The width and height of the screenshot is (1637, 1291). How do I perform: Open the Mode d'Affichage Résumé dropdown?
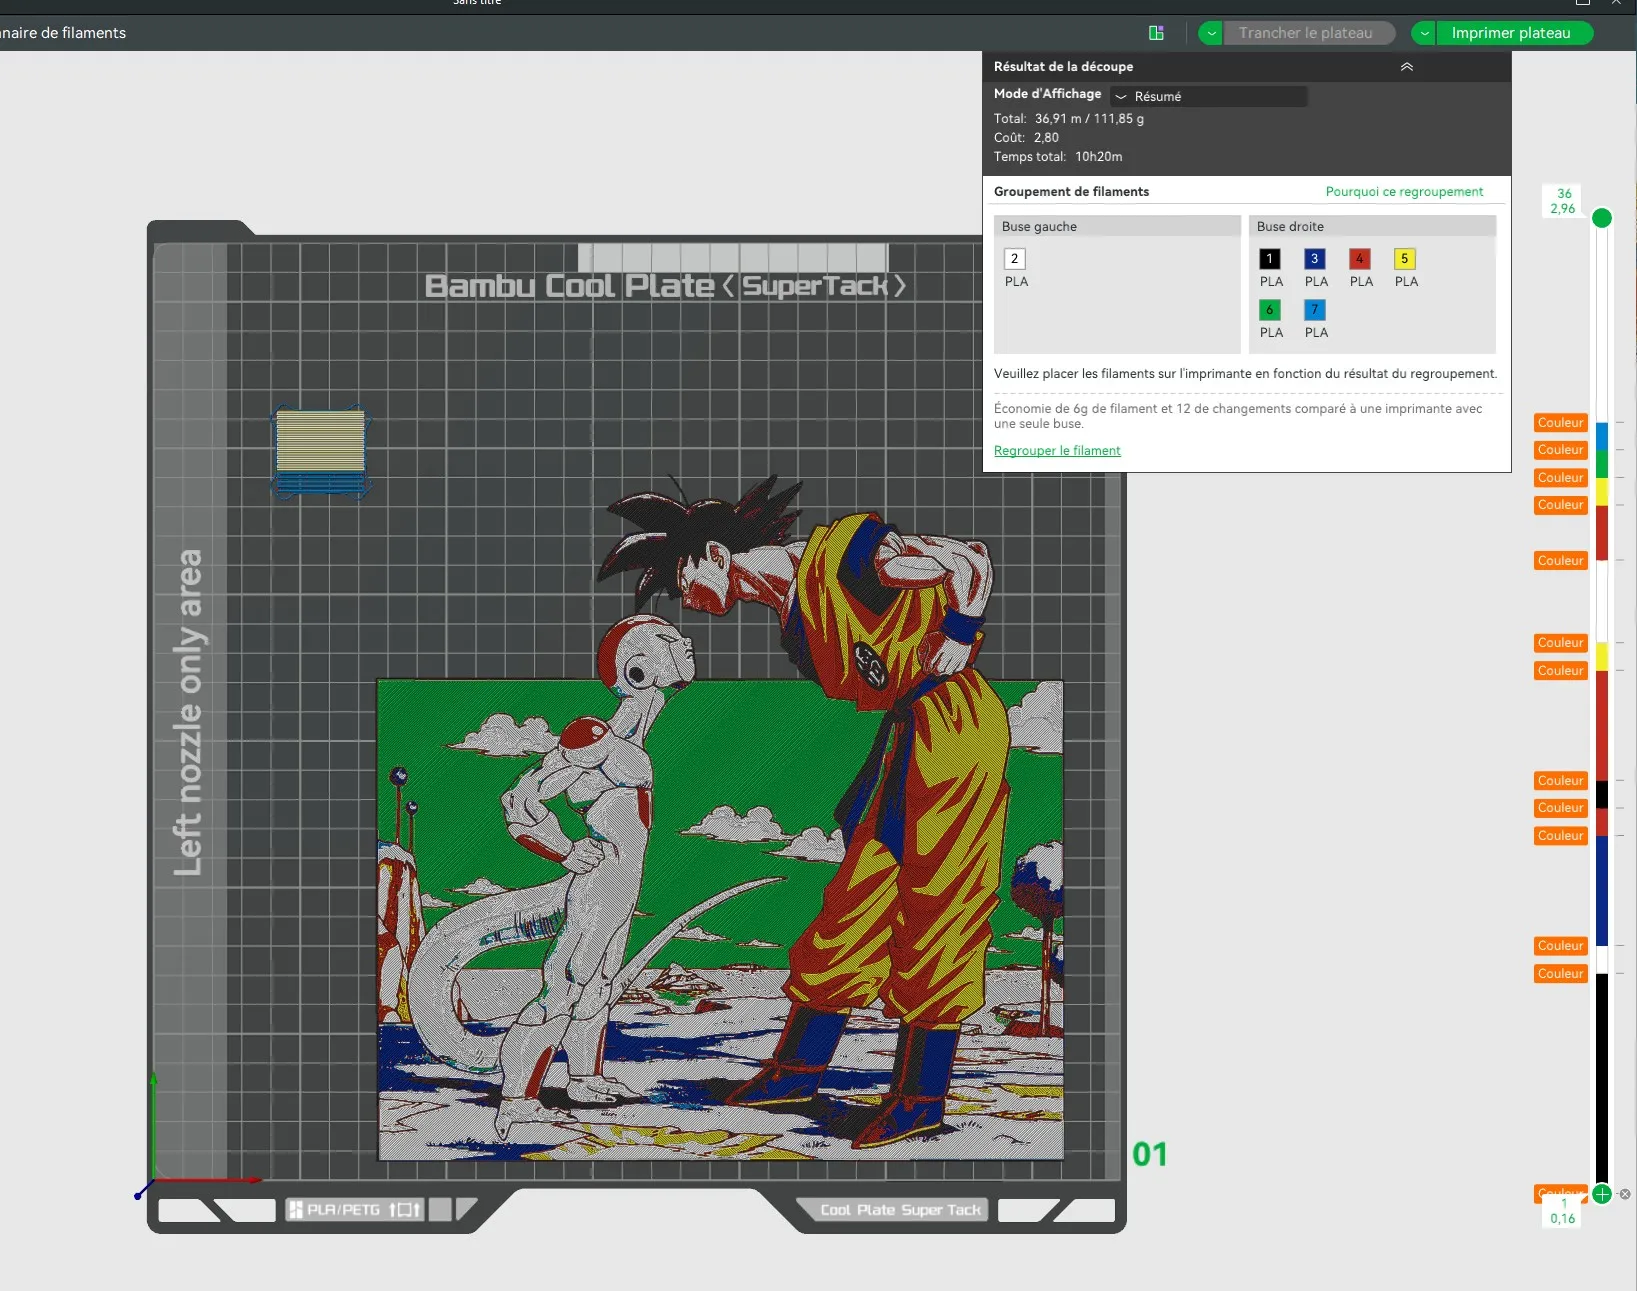click(x=1208, y=96)
